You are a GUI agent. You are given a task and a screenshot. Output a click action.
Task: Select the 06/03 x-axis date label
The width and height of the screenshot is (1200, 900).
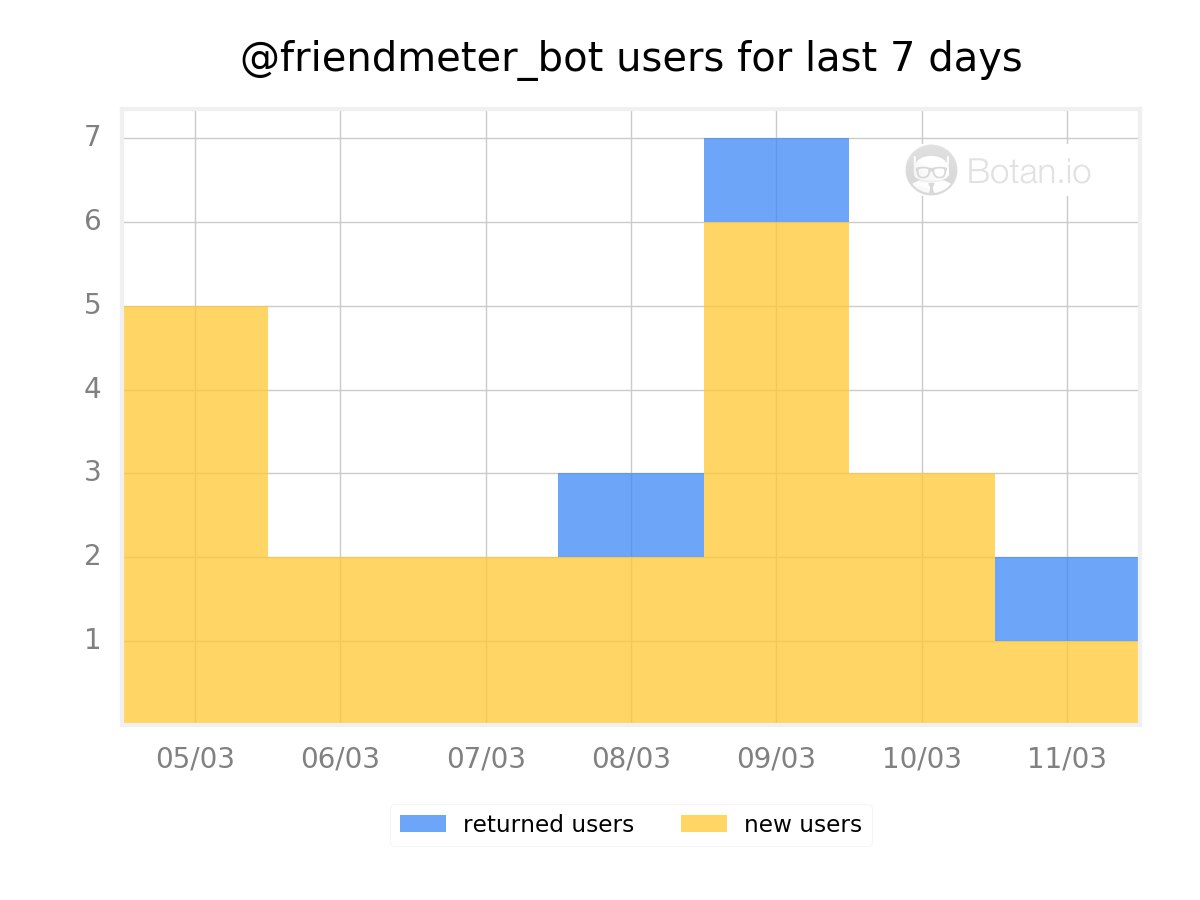(340, 758)
